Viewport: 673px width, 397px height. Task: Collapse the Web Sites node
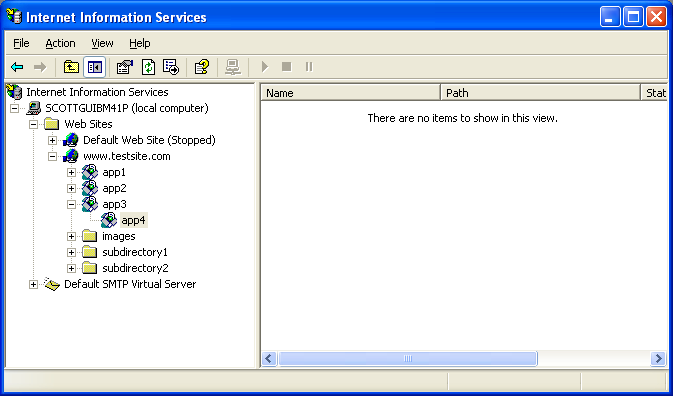(x=33, y=124)
